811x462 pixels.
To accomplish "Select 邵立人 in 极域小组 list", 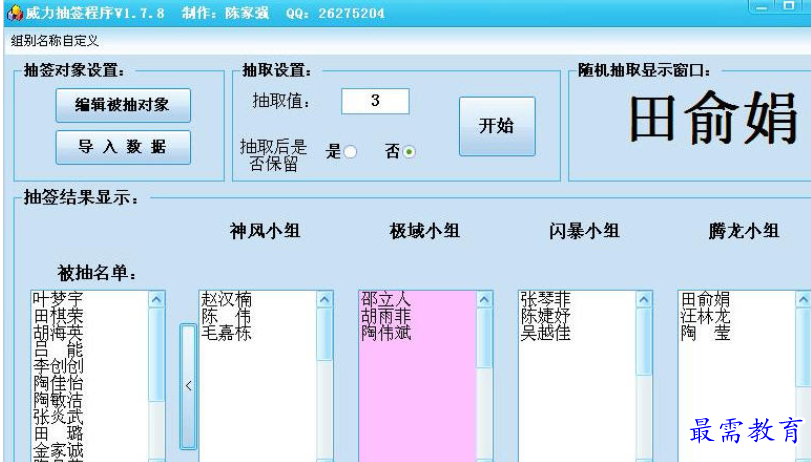I will (x=386, y=299).
